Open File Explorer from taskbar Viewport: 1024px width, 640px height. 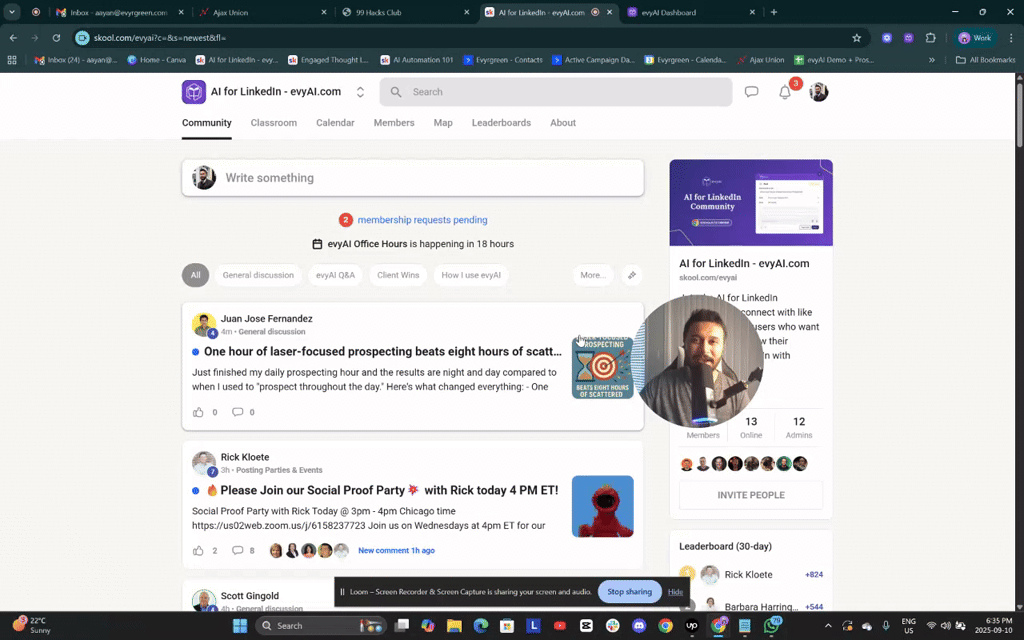(x=455, y=626)
